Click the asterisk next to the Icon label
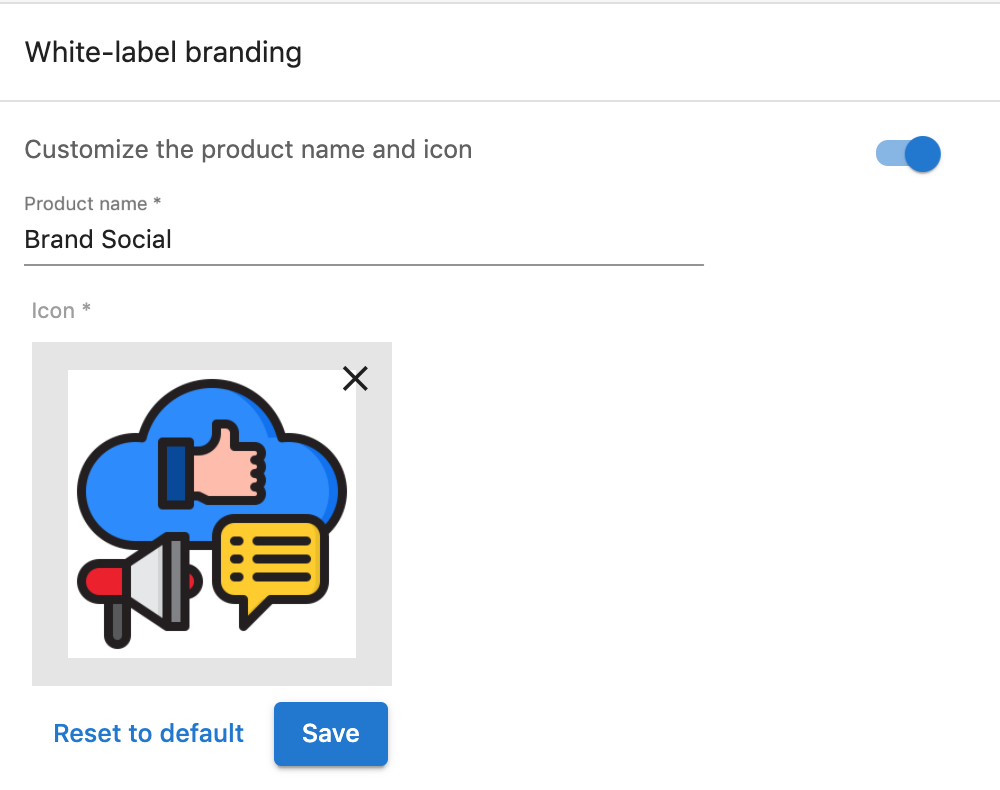Viewport: 1000px width, 790px height. click(x=86, y=308)
